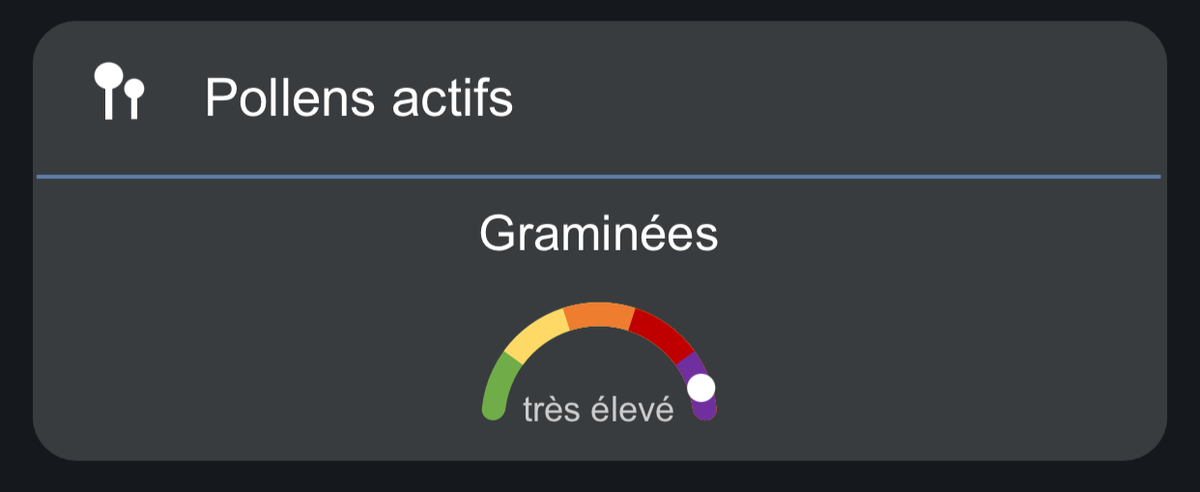1200x492 pixels.
Task: Click the "très élevé" level label
Action: point(598,409)
